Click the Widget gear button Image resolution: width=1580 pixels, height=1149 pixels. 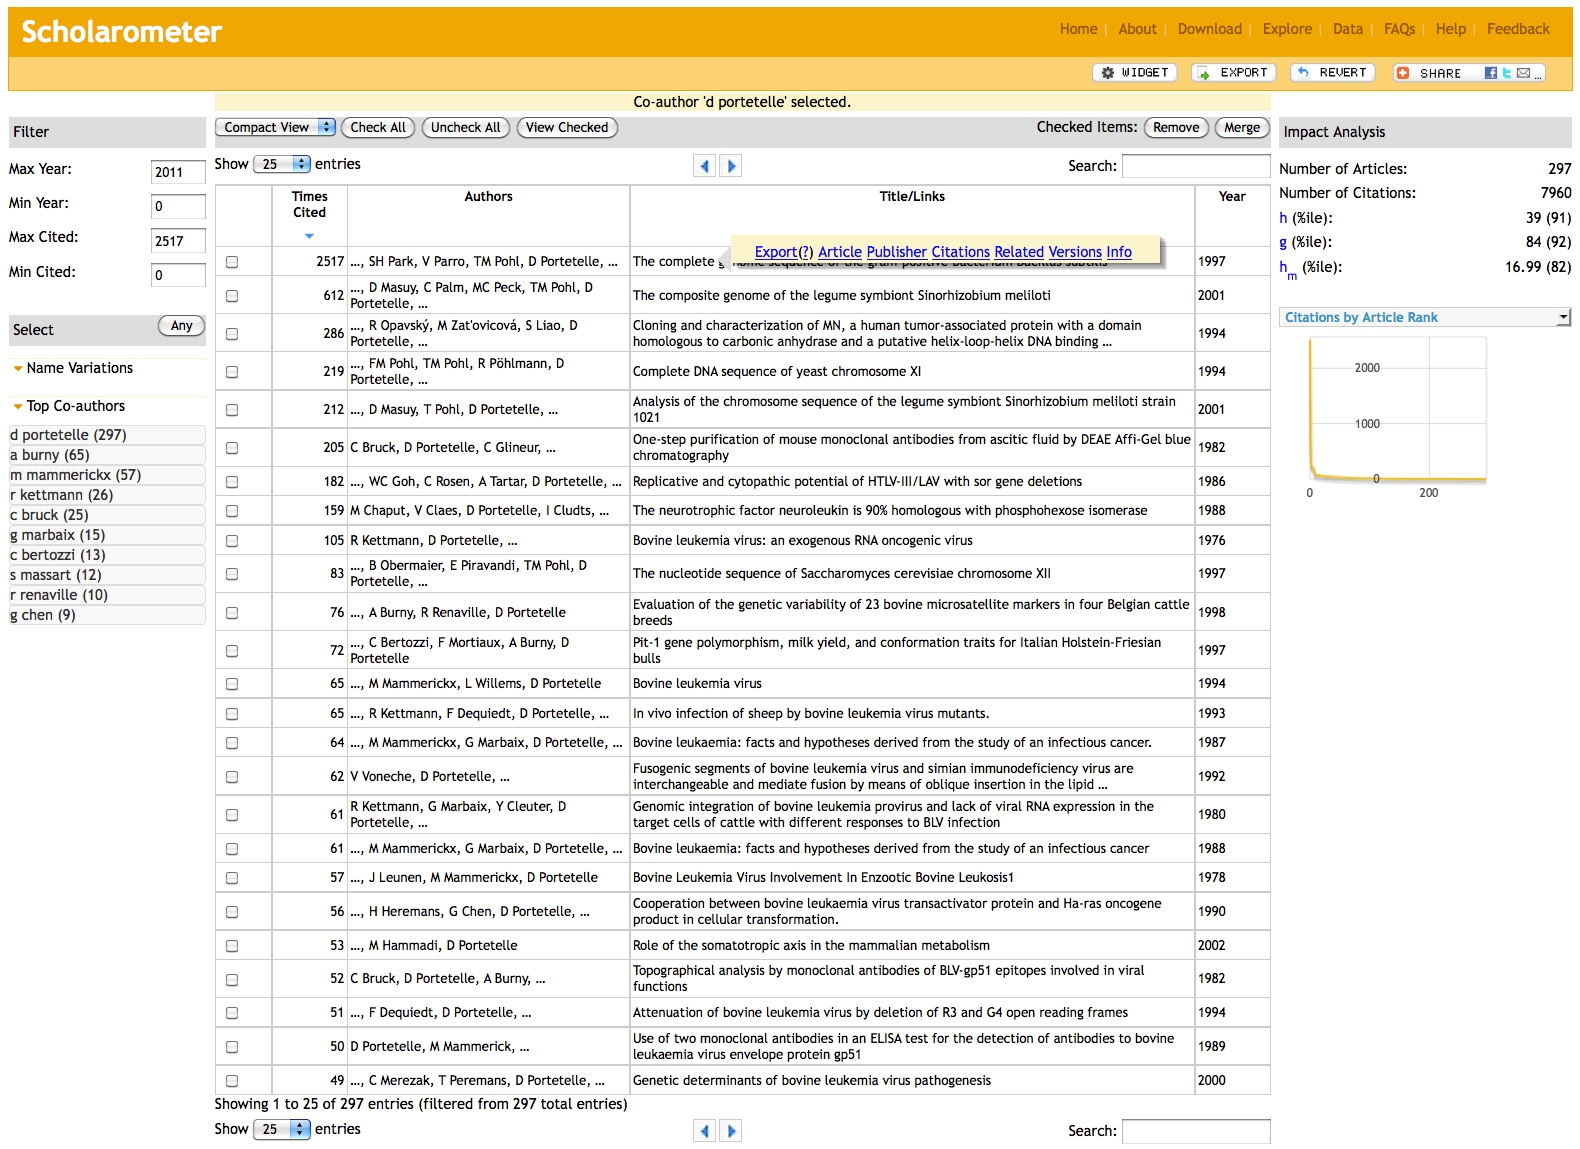point(1134,73)
